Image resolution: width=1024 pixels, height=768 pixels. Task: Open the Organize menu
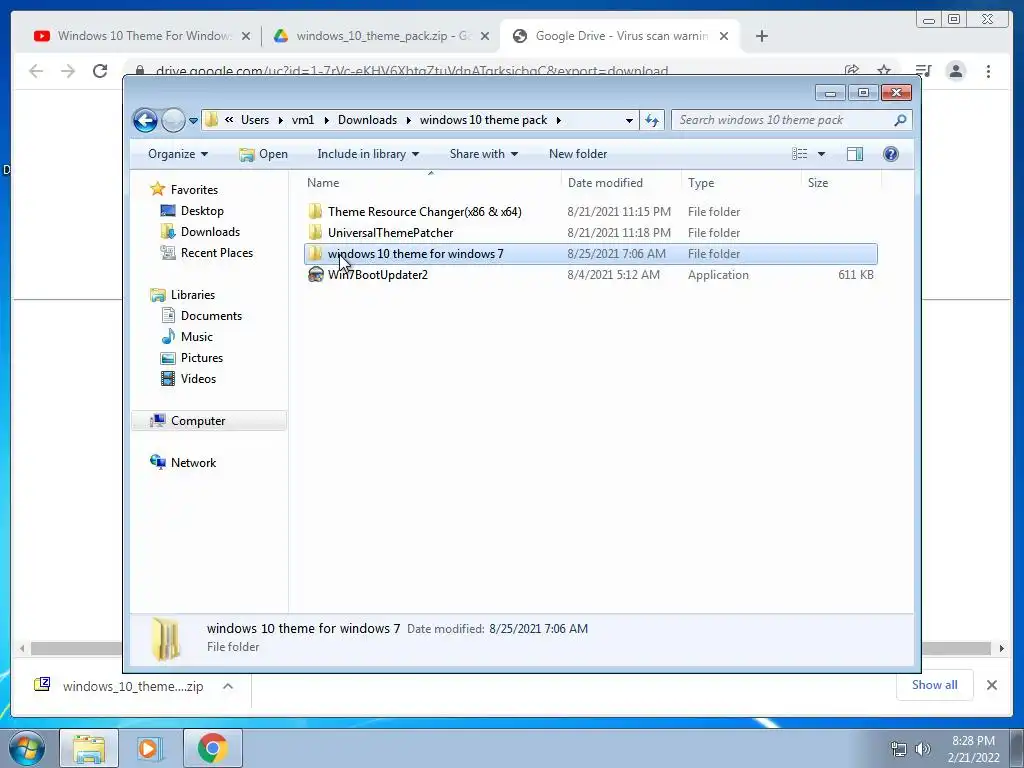[x=178, y=154]
